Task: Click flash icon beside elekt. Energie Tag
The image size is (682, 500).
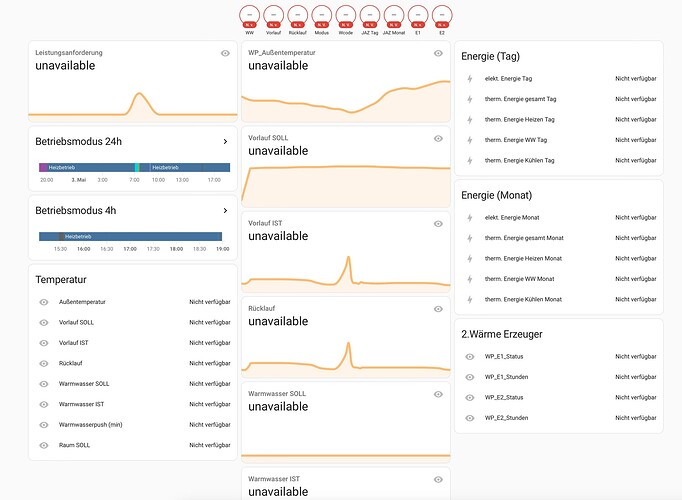Action: [471, 78]
